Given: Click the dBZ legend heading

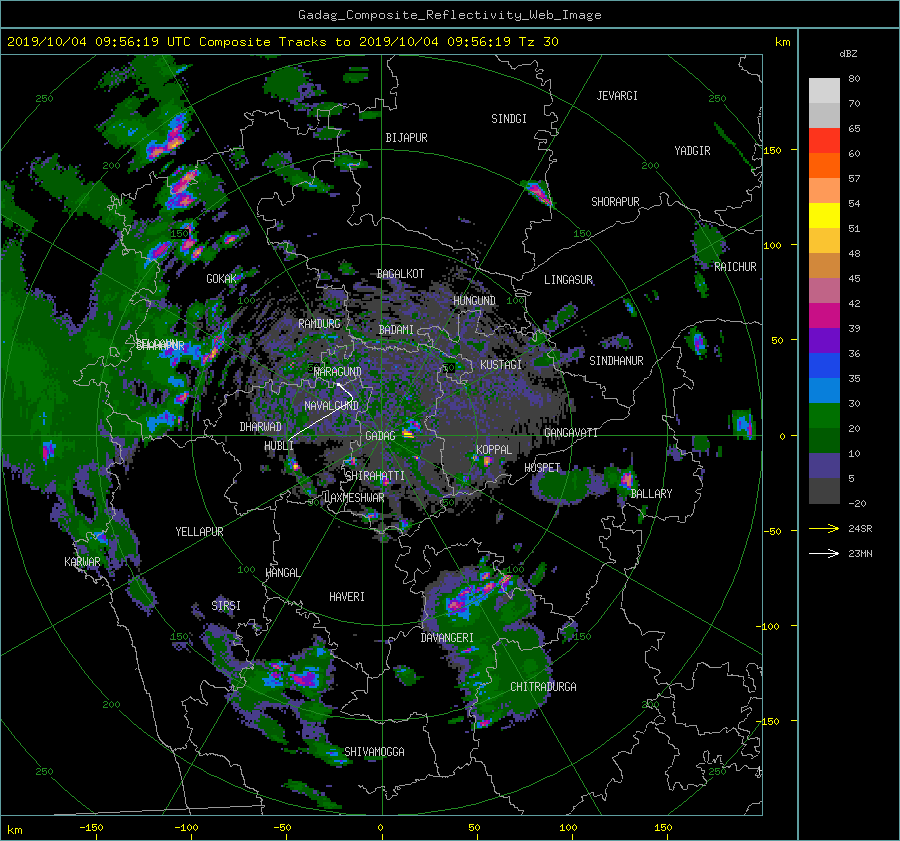Looking at the screenshot, I should coord(848,53).
